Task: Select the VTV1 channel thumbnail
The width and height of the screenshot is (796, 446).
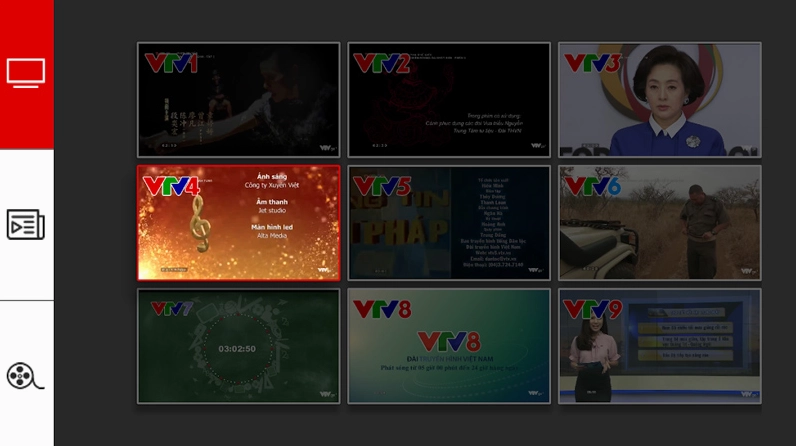Action: click(x=239, y=100)
